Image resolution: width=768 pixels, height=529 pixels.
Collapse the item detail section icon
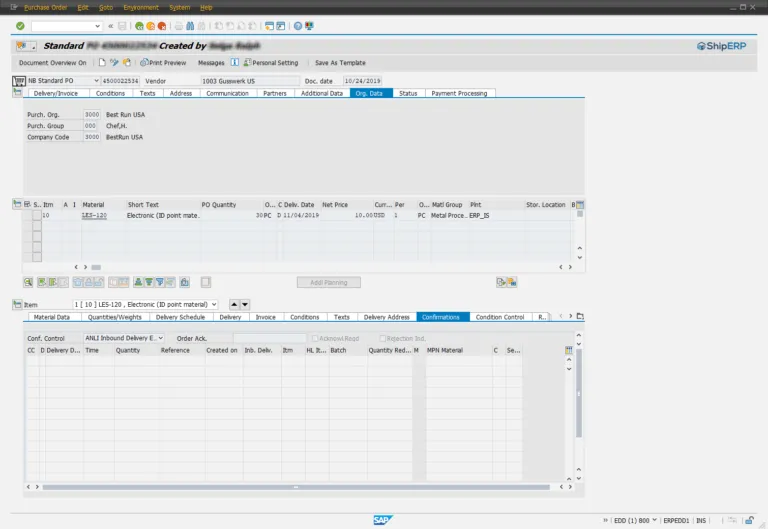coord(17,304)
